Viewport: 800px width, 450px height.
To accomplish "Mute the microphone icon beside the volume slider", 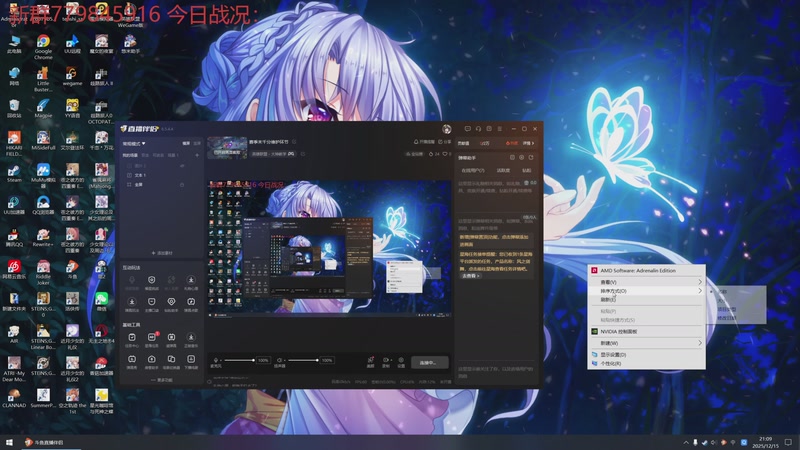I will coord(216,360).
